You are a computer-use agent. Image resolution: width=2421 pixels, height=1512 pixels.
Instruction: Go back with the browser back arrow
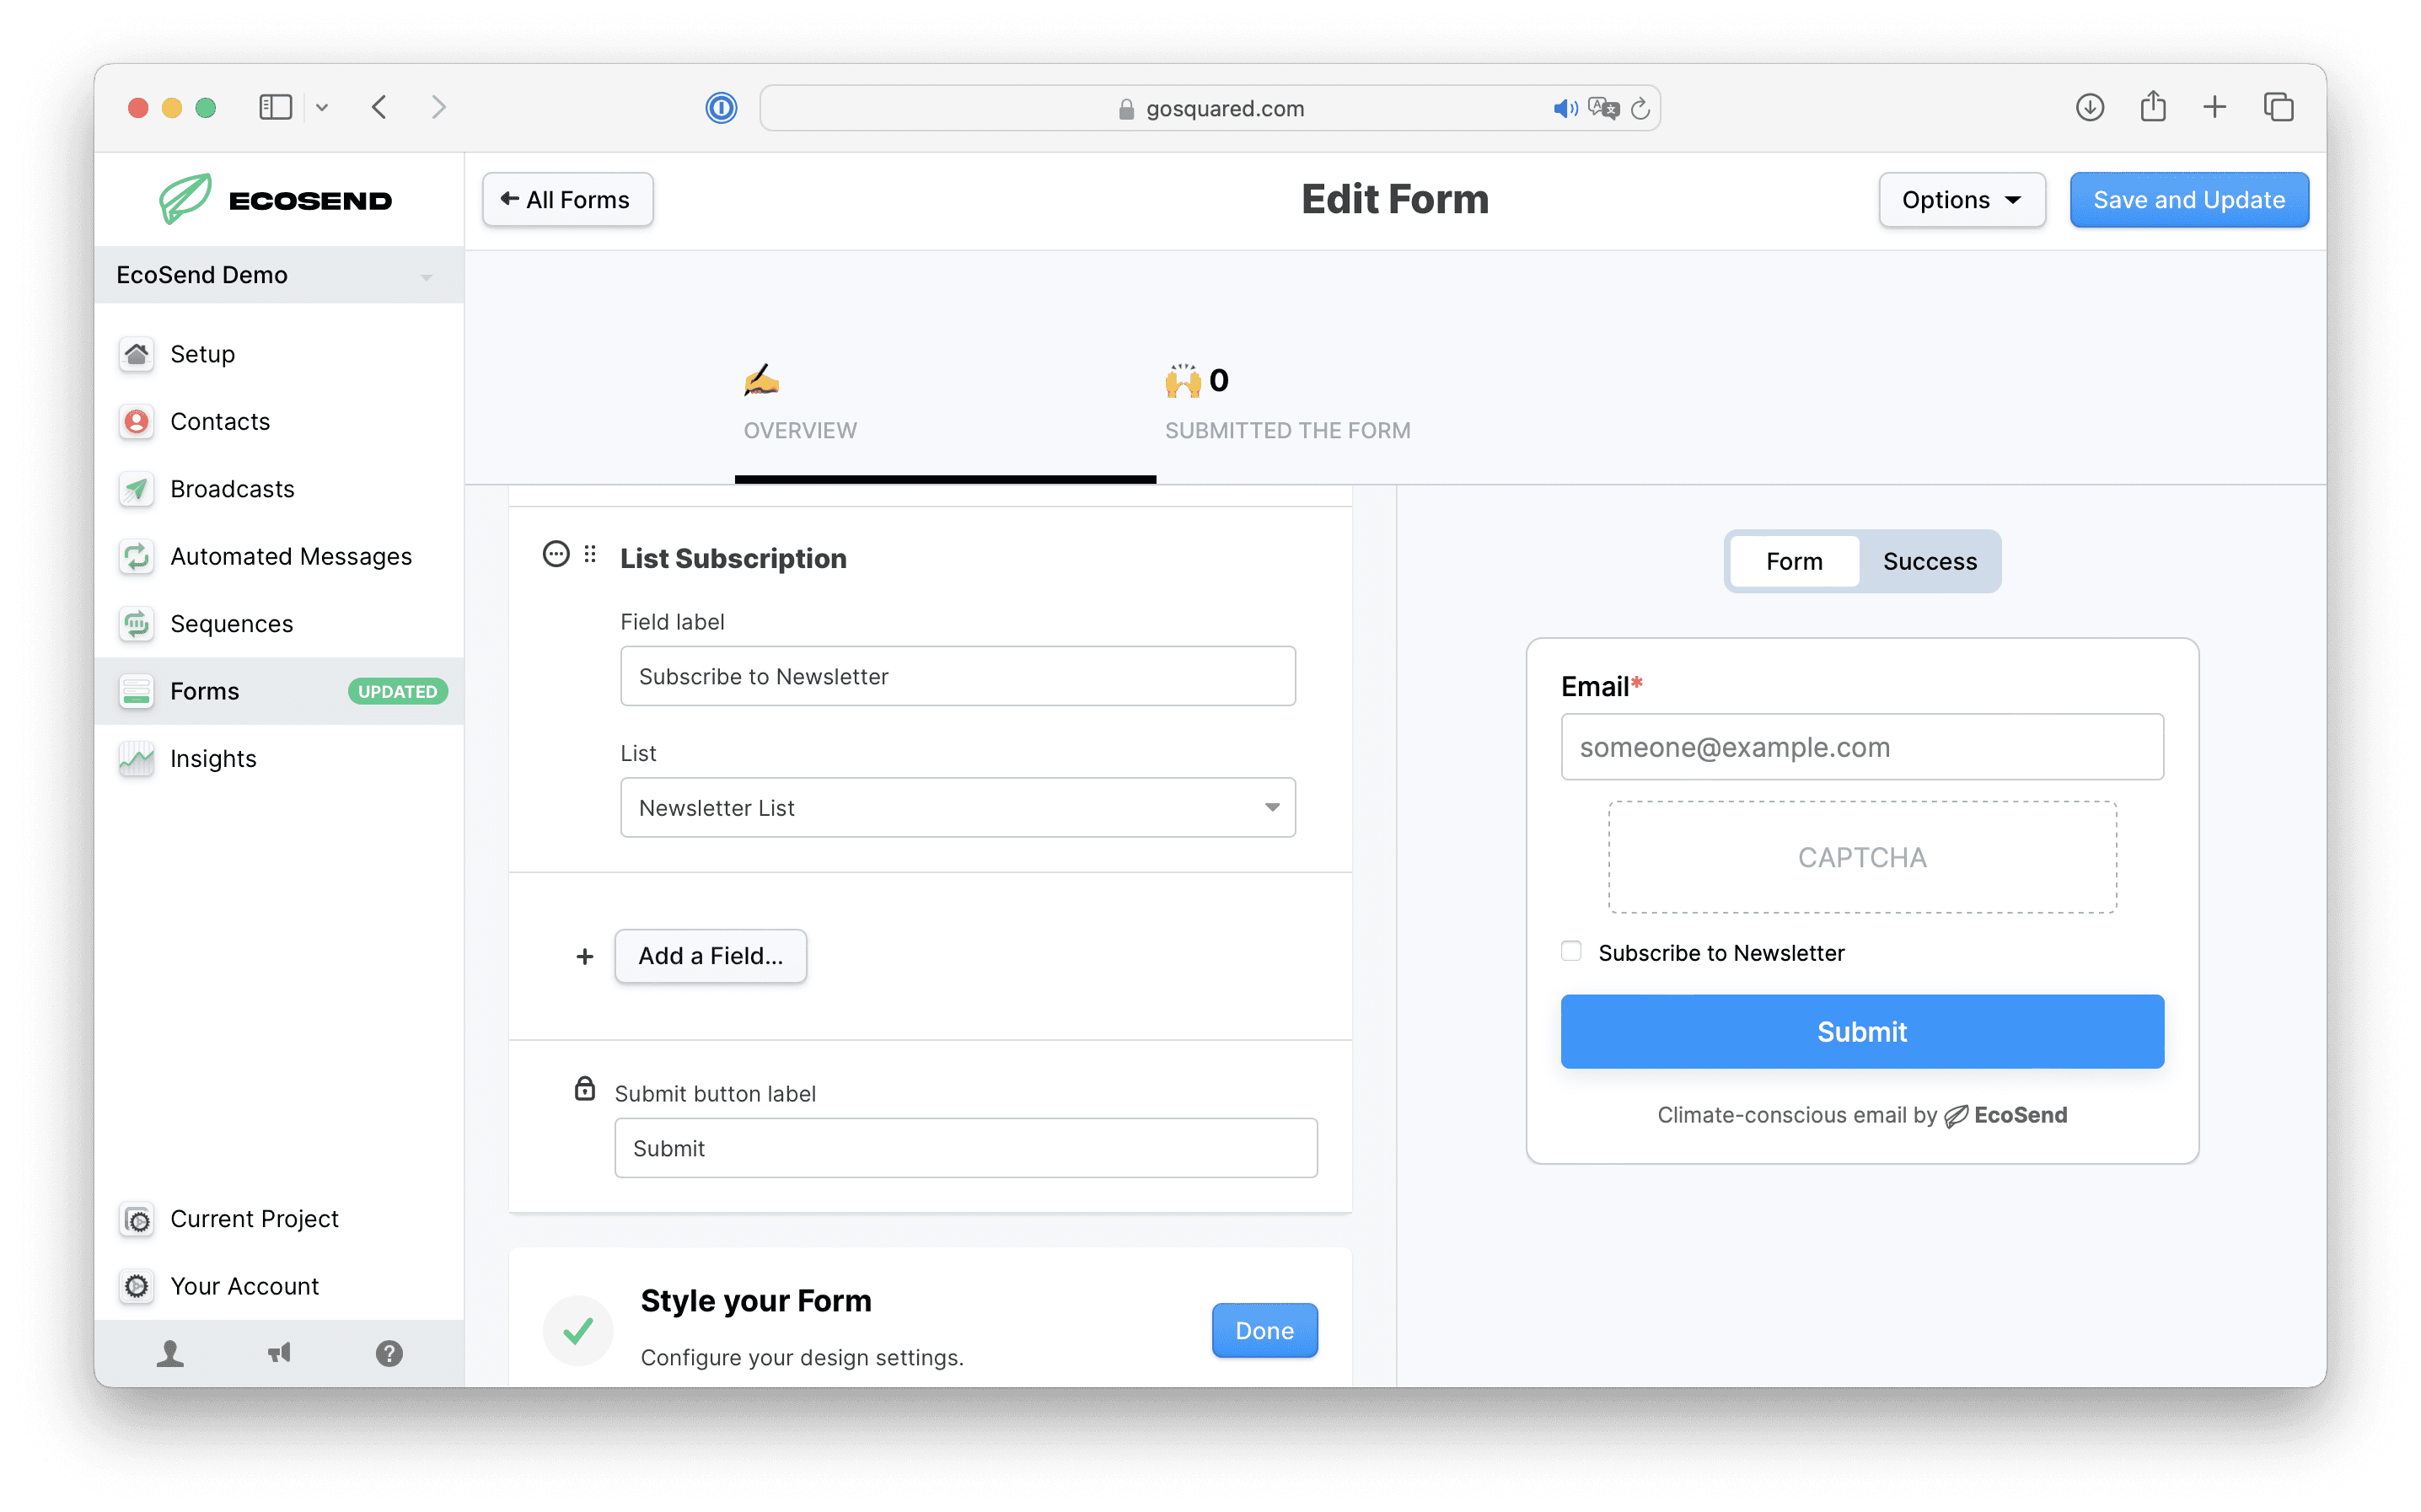(x=379, y=107)
